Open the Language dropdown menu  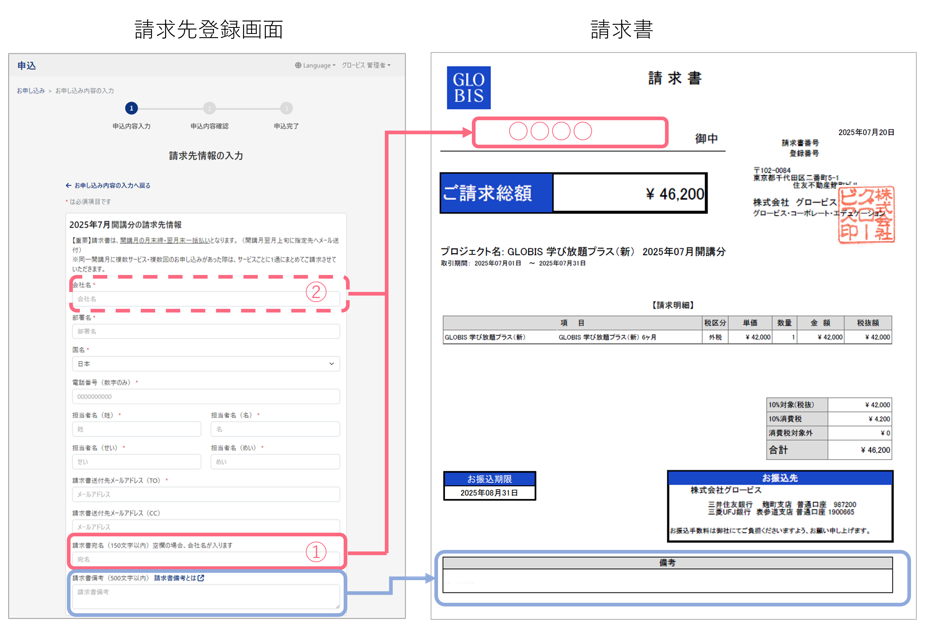point(316,65)
